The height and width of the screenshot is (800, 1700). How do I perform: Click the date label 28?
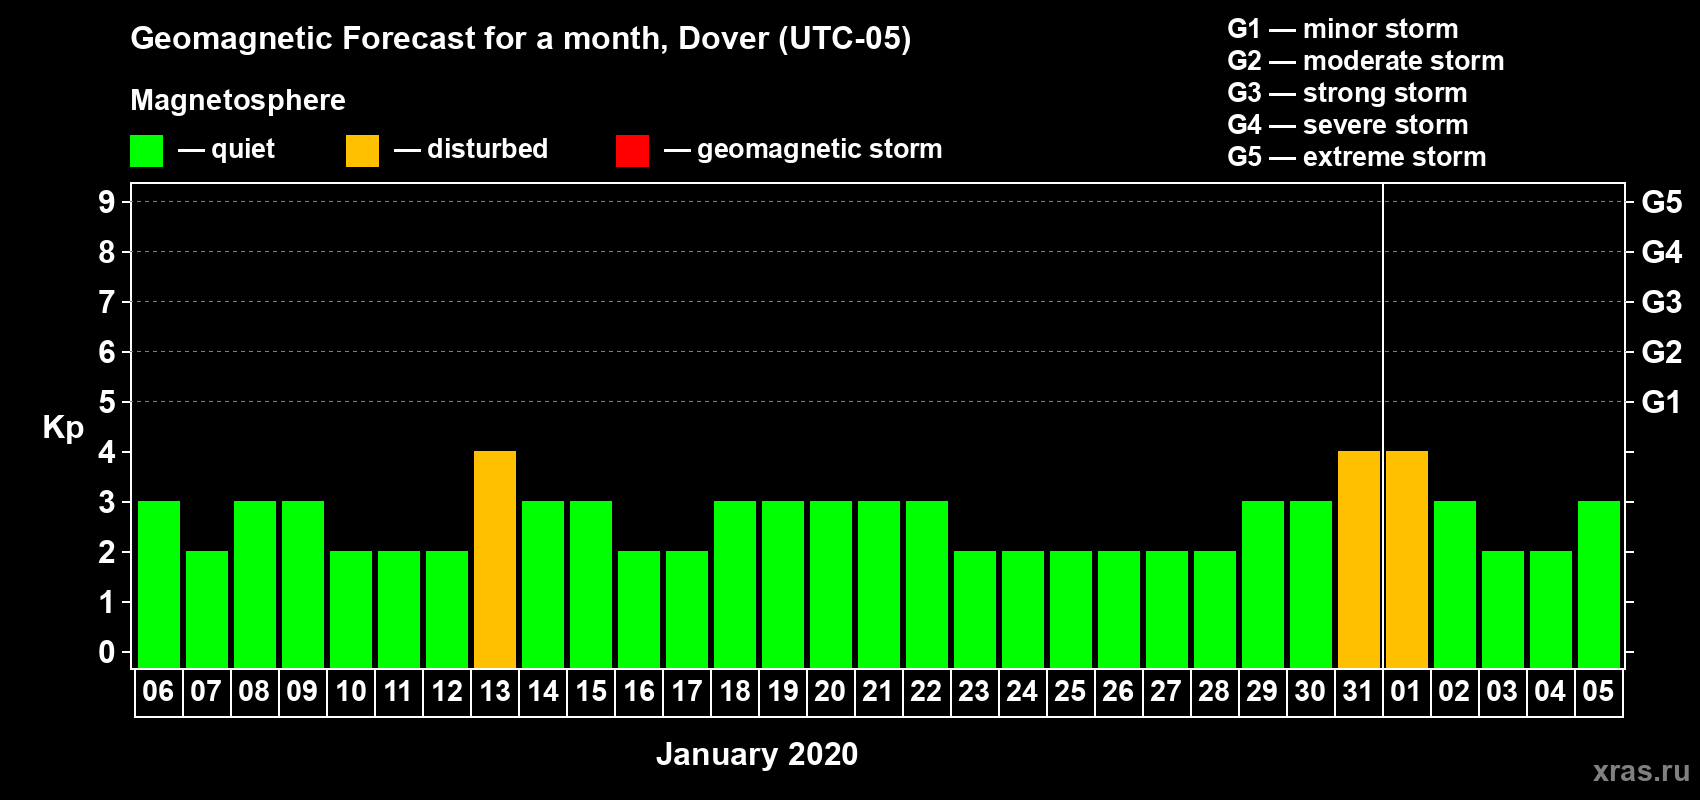pos(1214,691)
